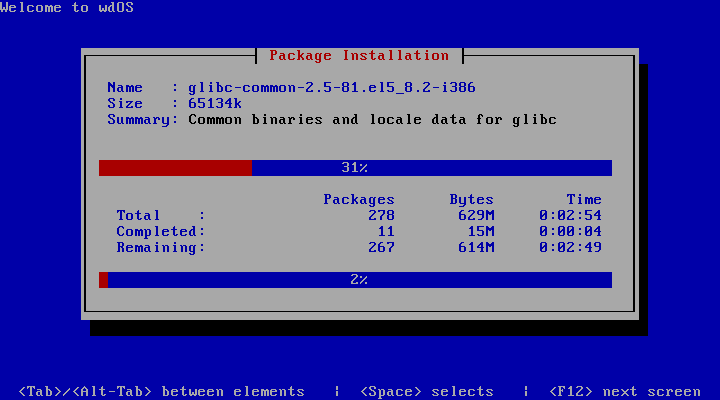This screenshot has height=400, width=720.
Task: Click the package summary description text
Action: 372,120
